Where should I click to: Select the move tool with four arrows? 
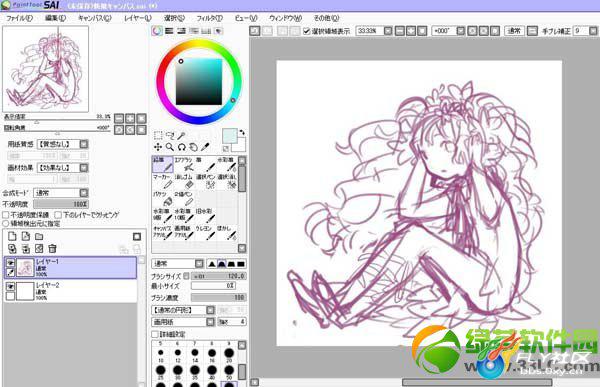pyautogui.click(x=158, y=147)
